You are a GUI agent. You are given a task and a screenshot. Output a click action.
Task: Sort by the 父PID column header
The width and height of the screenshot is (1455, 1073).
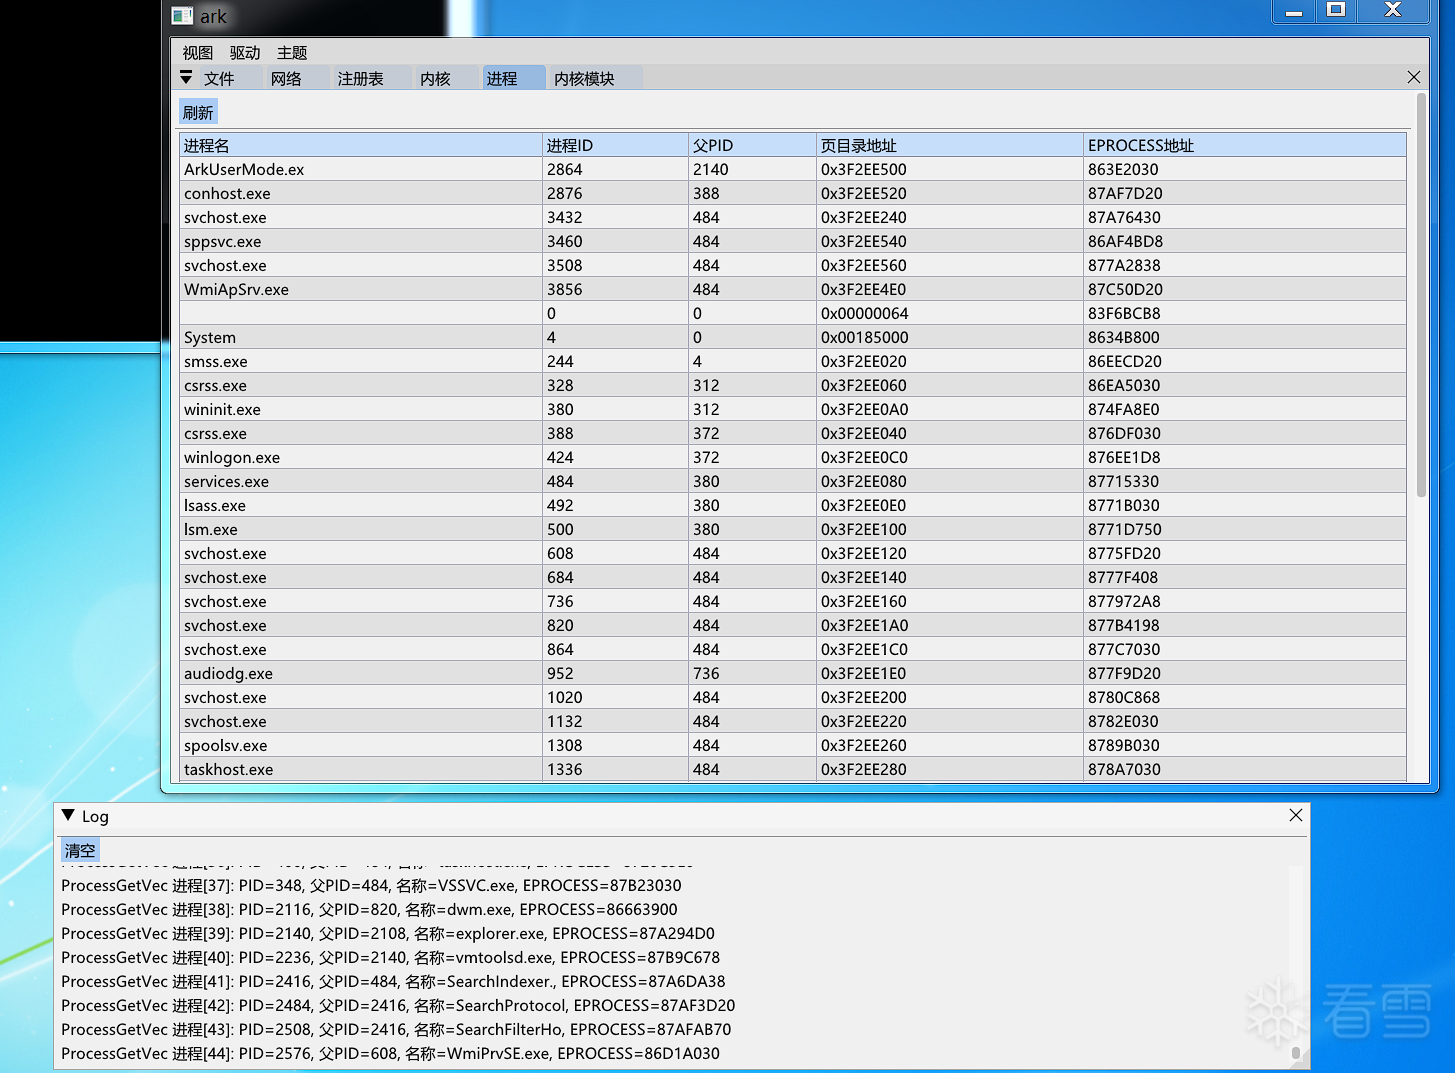(x=752, y=145)
